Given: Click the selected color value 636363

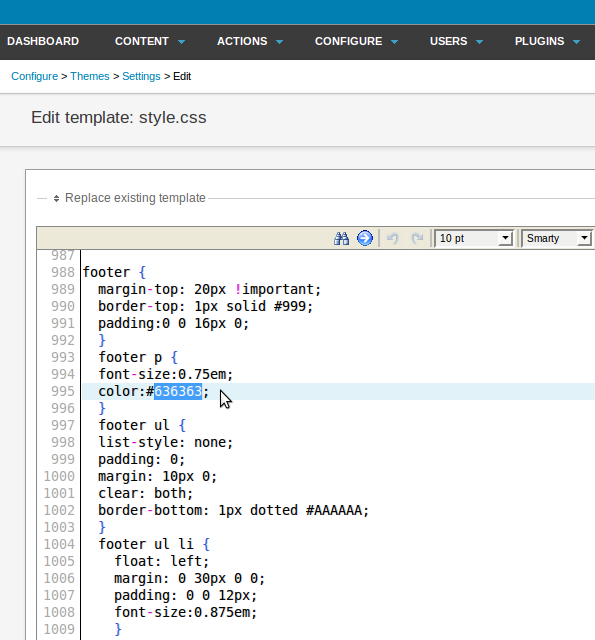Looking at the screenshot, I should [178, 391].
